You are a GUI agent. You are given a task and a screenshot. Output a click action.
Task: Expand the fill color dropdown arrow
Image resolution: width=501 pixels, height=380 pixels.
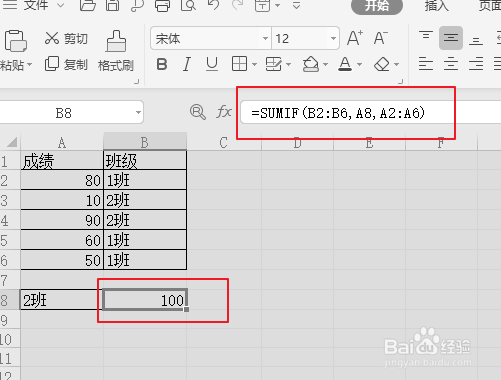(x=325, y=64)
